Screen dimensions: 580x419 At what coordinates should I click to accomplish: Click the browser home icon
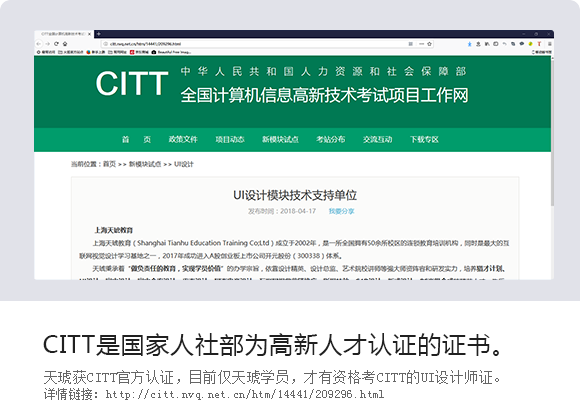65,44
